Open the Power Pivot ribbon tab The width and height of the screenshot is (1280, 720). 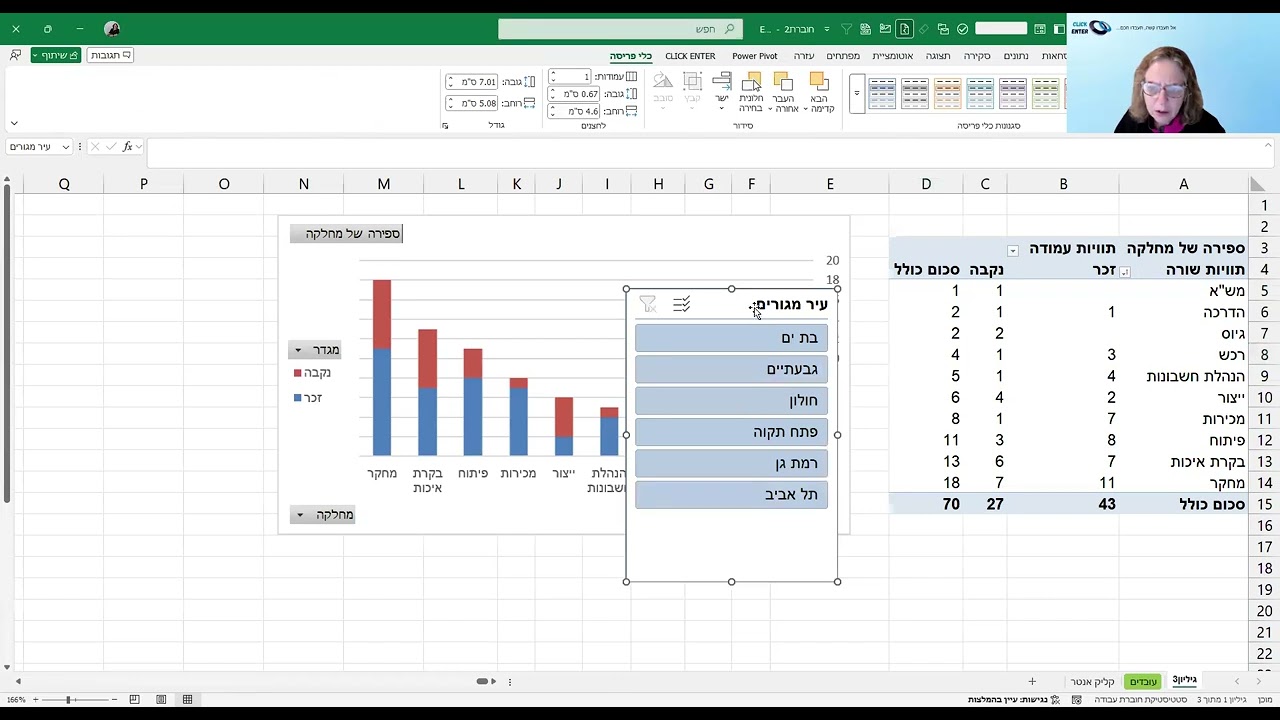(754, 56)
